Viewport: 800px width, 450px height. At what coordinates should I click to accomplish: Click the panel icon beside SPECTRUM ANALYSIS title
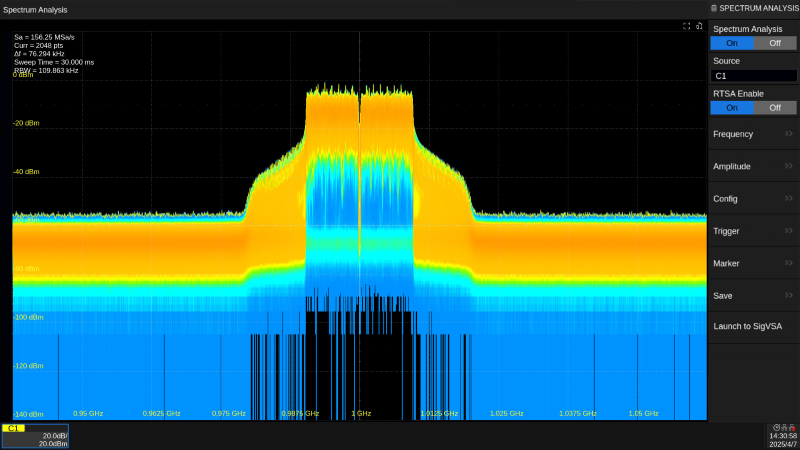tap(713, 8)
